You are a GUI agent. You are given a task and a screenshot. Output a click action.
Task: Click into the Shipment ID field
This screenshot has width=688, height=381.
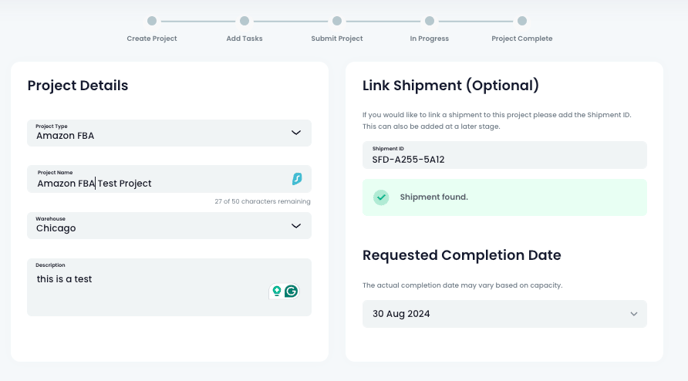[x=505, y=155]
